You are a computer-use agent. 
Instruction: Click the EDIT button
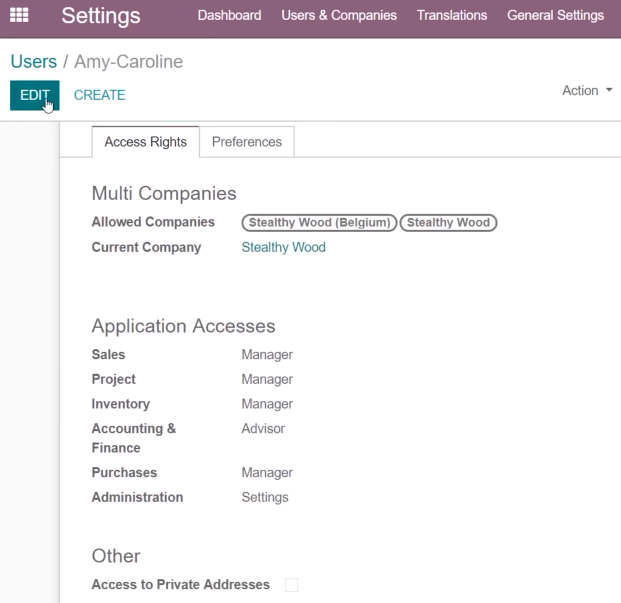35,95
